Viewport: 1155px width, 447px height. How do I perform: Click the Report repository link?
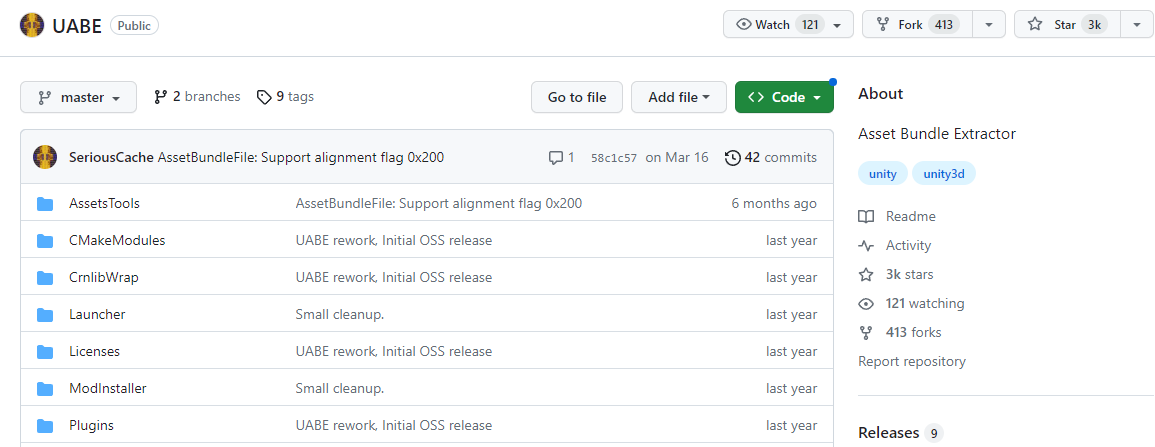click(x=912, y=361)
